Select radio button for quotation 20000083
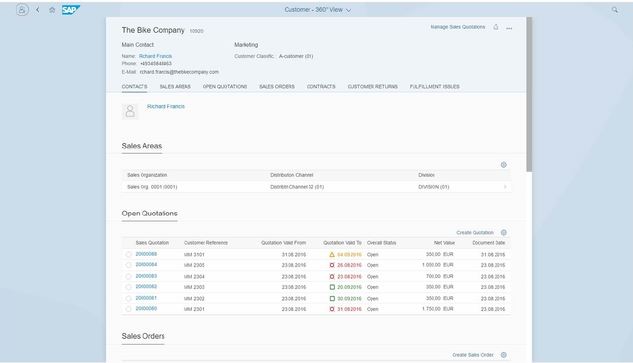 click(x=128, y=277)
